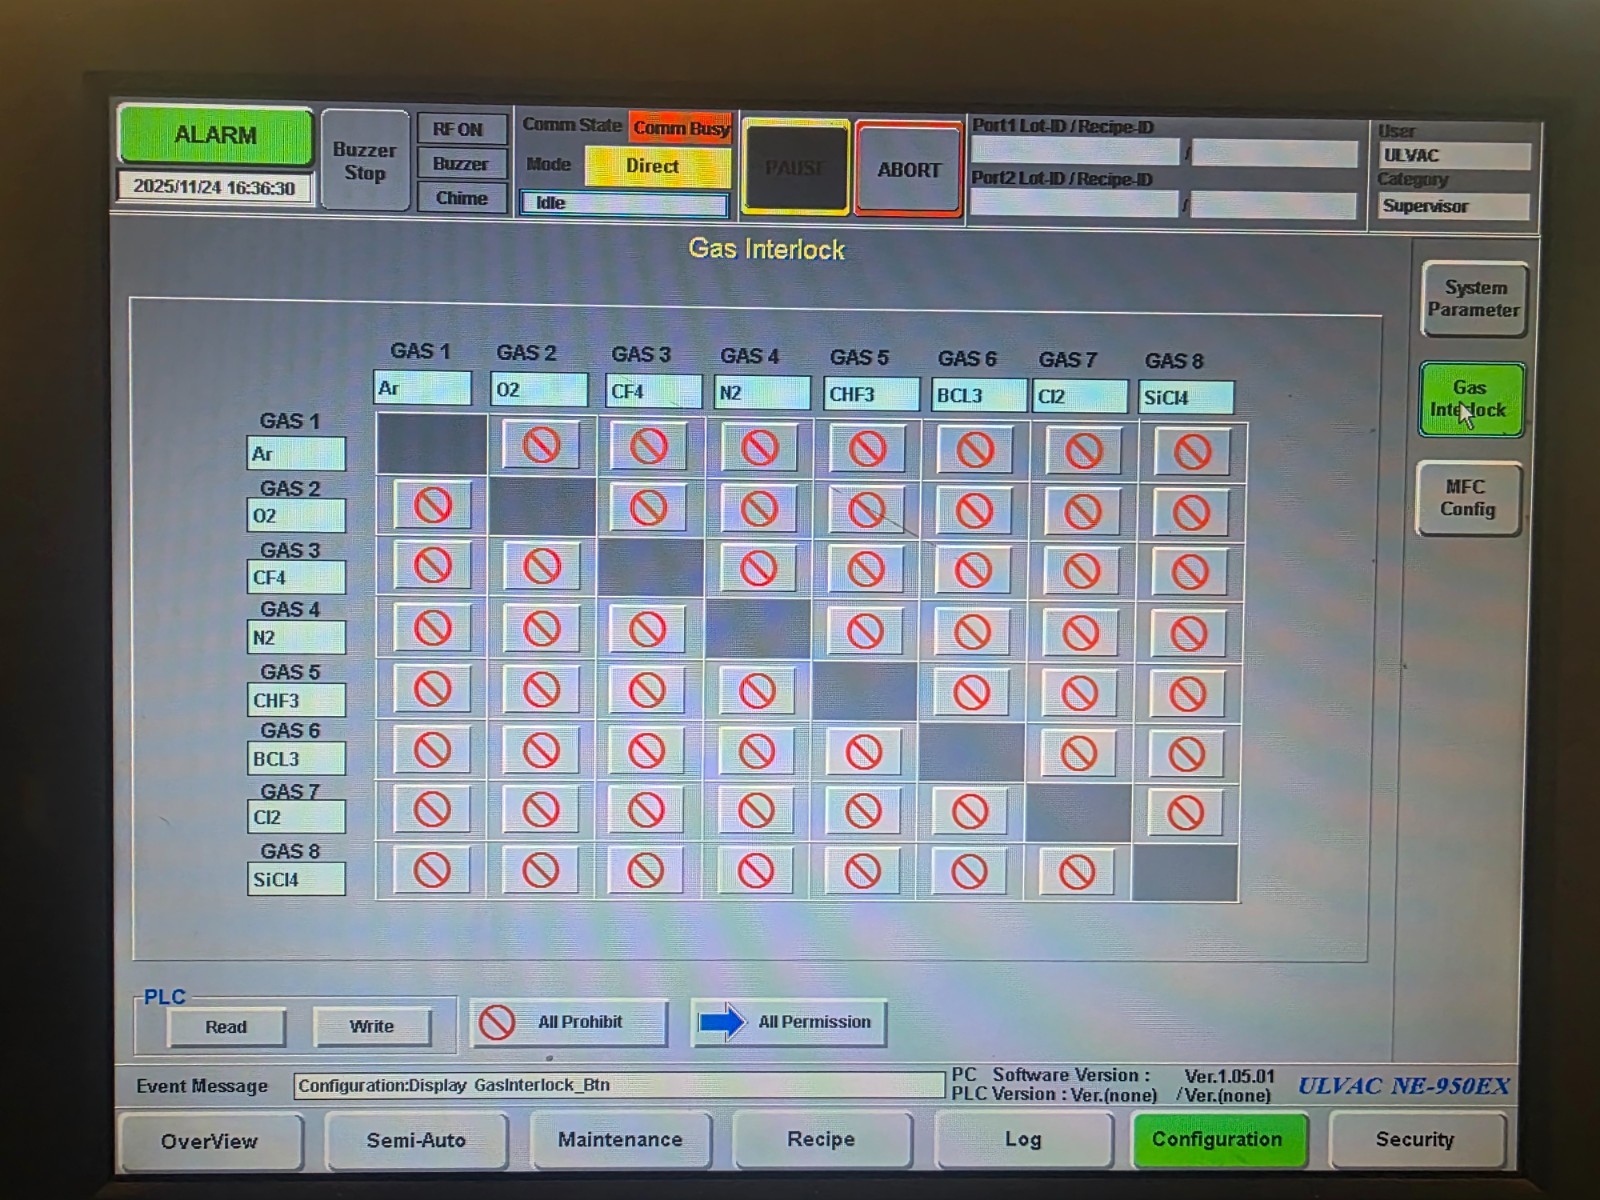Toggle interlock for Ar row, O2 column
The width and height of the screenshot is (1600, 1200).
(x=541, y=445)
